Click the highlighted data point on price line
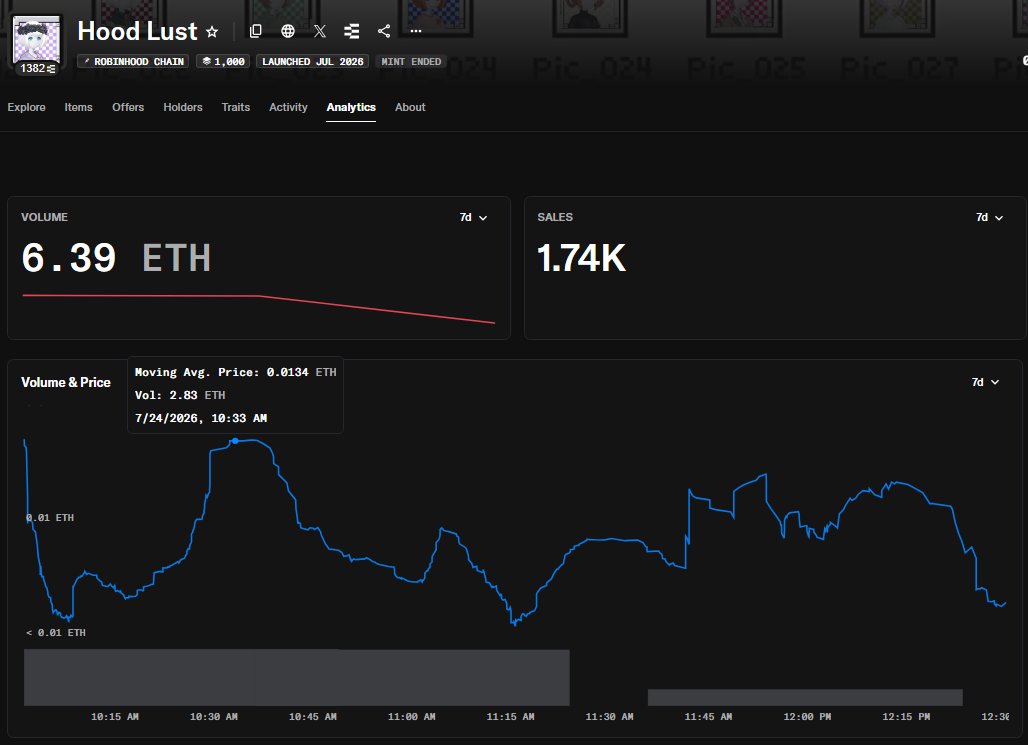This screenshot has height=745, width=1028. (235, 441)
